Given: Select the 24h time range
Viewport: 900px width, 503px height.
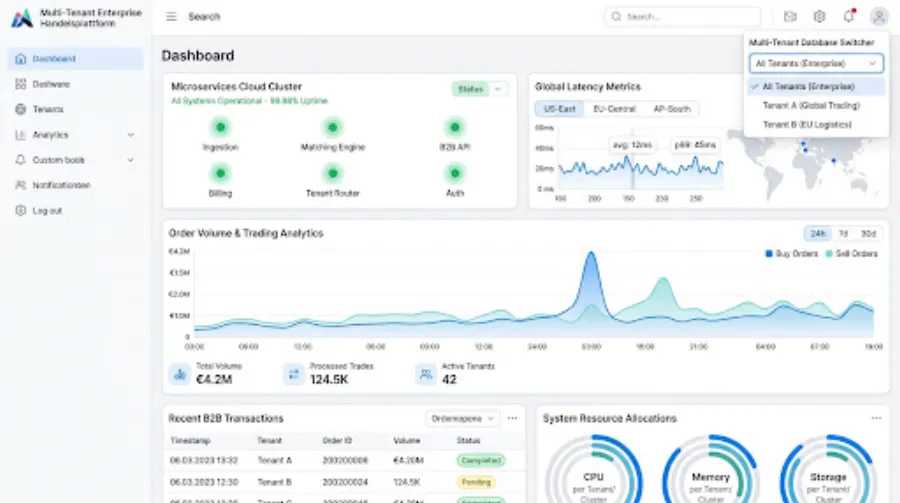Looking at the screenshot, I should tap(817, 234).
